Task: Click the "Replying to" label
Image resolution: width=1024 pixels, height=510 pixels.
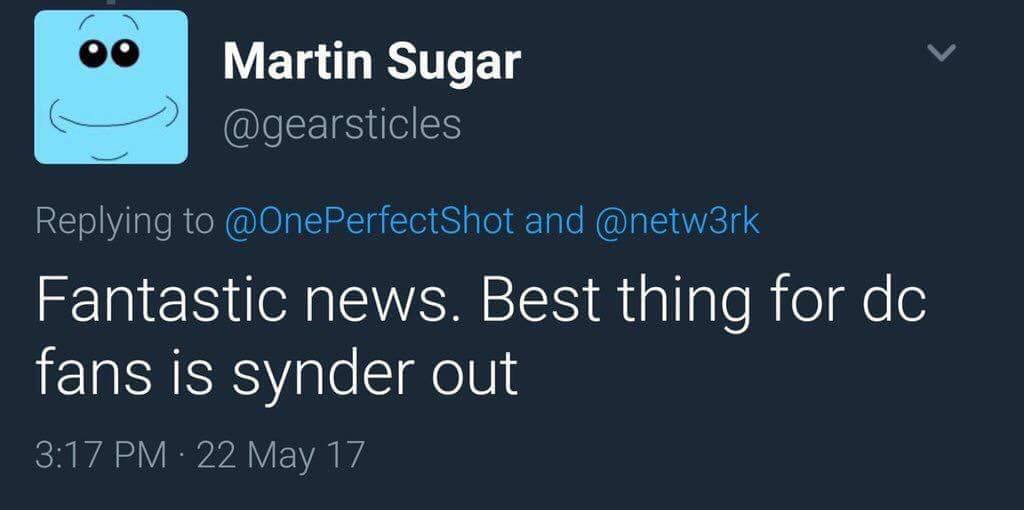Action: [x=124, y=220]
